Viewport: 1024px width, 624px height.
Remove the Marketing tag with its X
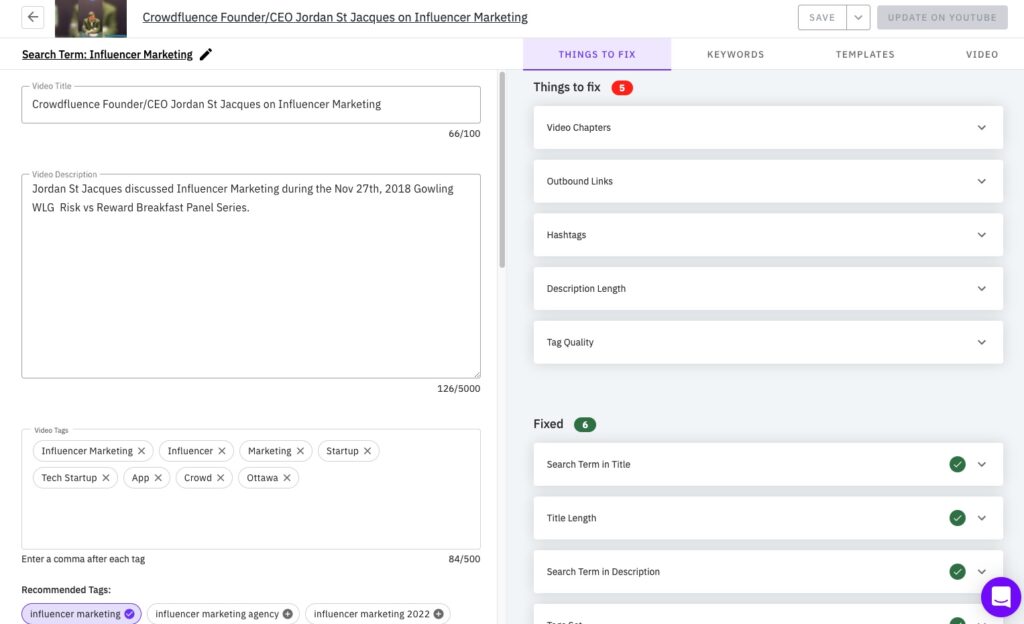pos(300,451)
